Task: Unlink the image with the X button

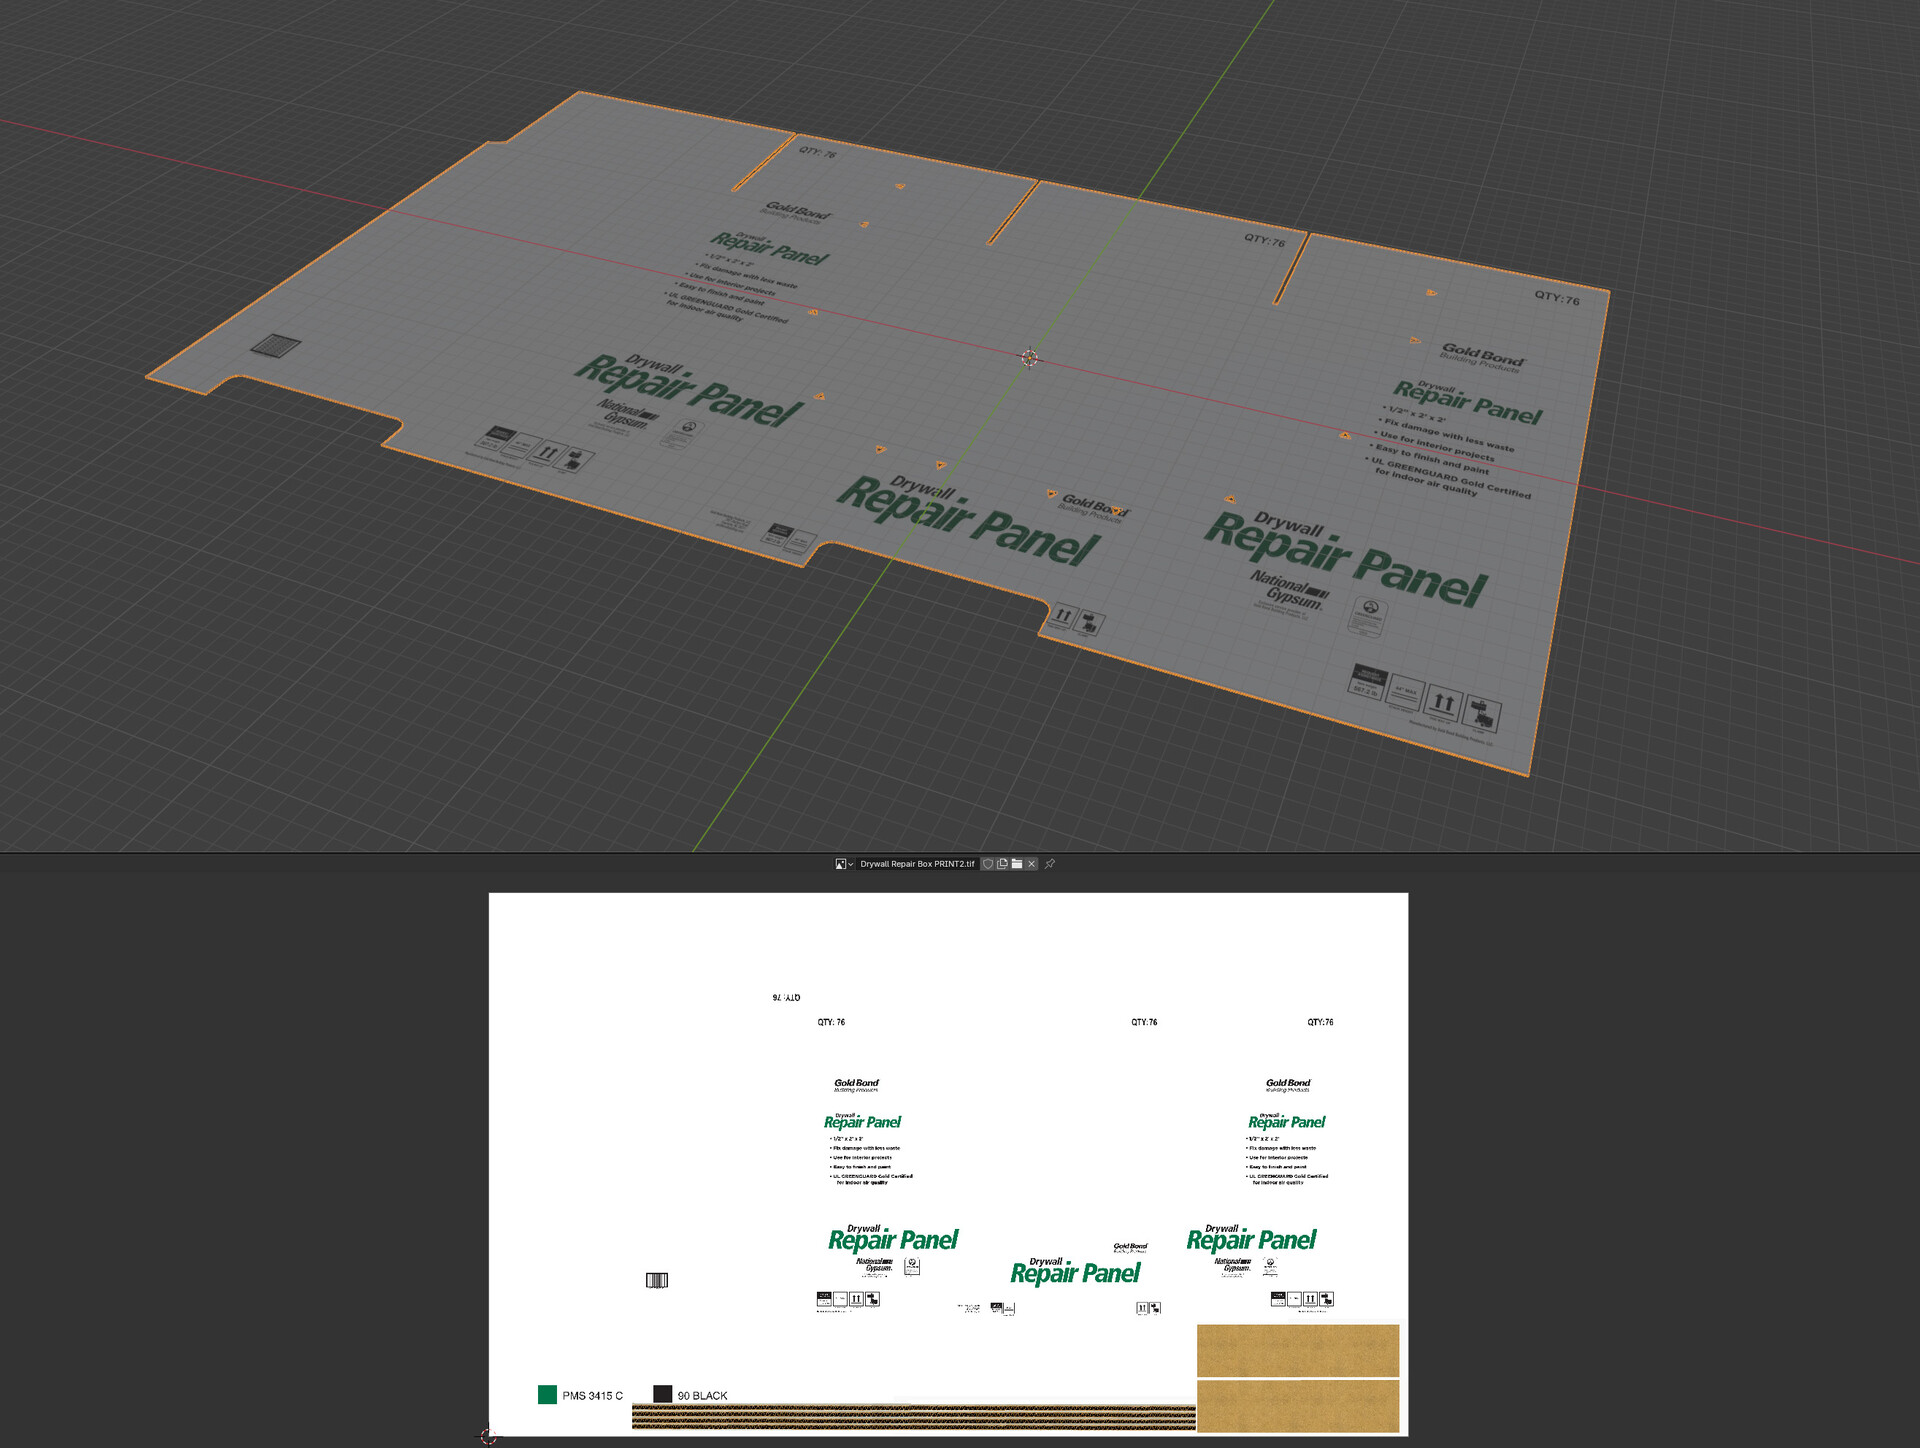Action: click(x=1032, y=864)
